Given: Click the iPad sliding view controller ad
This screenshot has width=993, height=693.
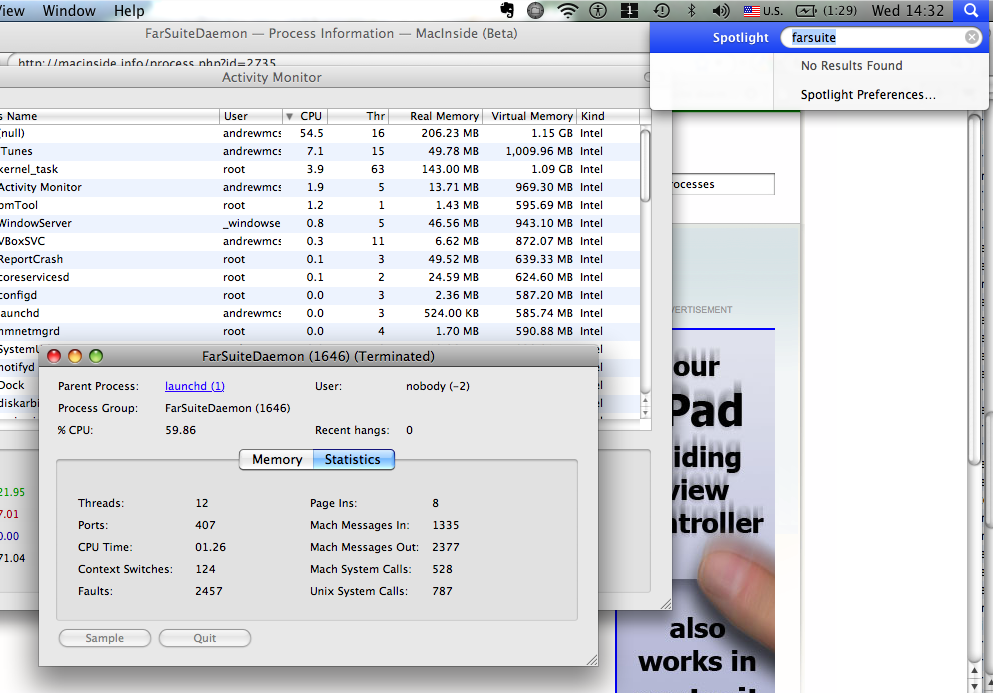Looking at the screenshot, I should 723,511.
